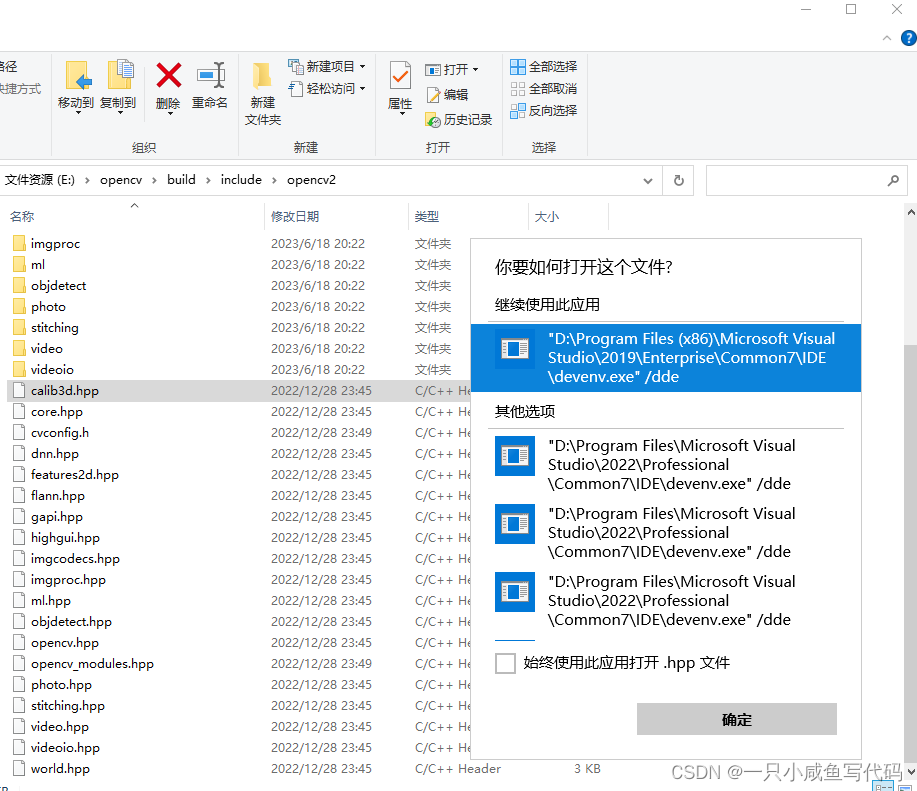Select the imgproc folder
Image resolution: width=917 pixels, height=791 pixels.
[x=55, y=244]
